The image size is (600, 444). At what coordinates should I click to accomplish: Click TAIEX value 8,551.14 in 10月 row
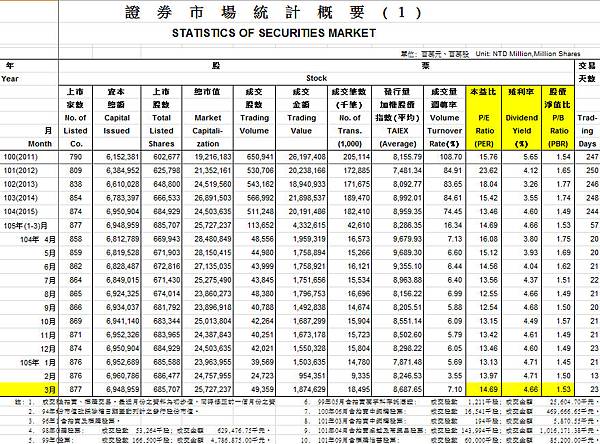pos(407,321)
